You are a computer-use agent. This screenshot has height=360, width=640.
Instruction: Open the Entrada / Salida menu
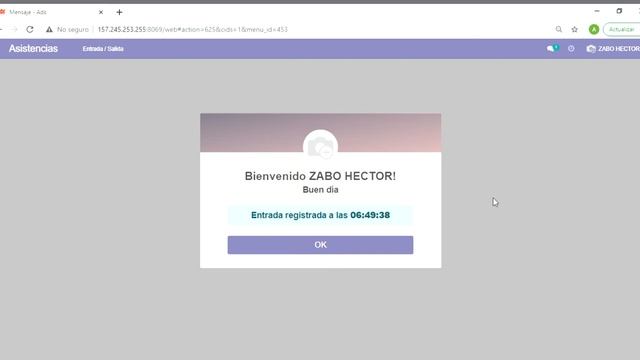coord(103,49)
